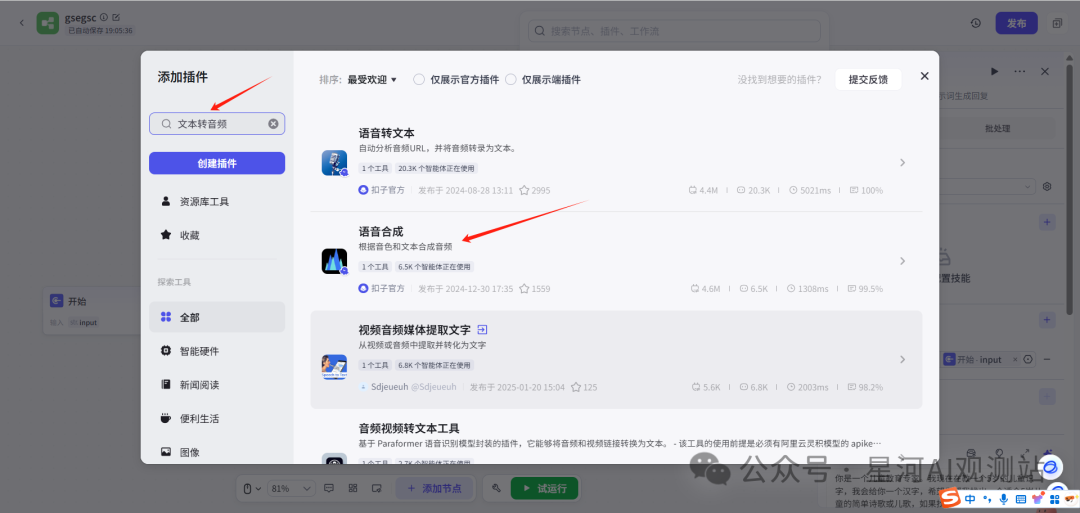Click the 创建插件 button

(217, 163)
